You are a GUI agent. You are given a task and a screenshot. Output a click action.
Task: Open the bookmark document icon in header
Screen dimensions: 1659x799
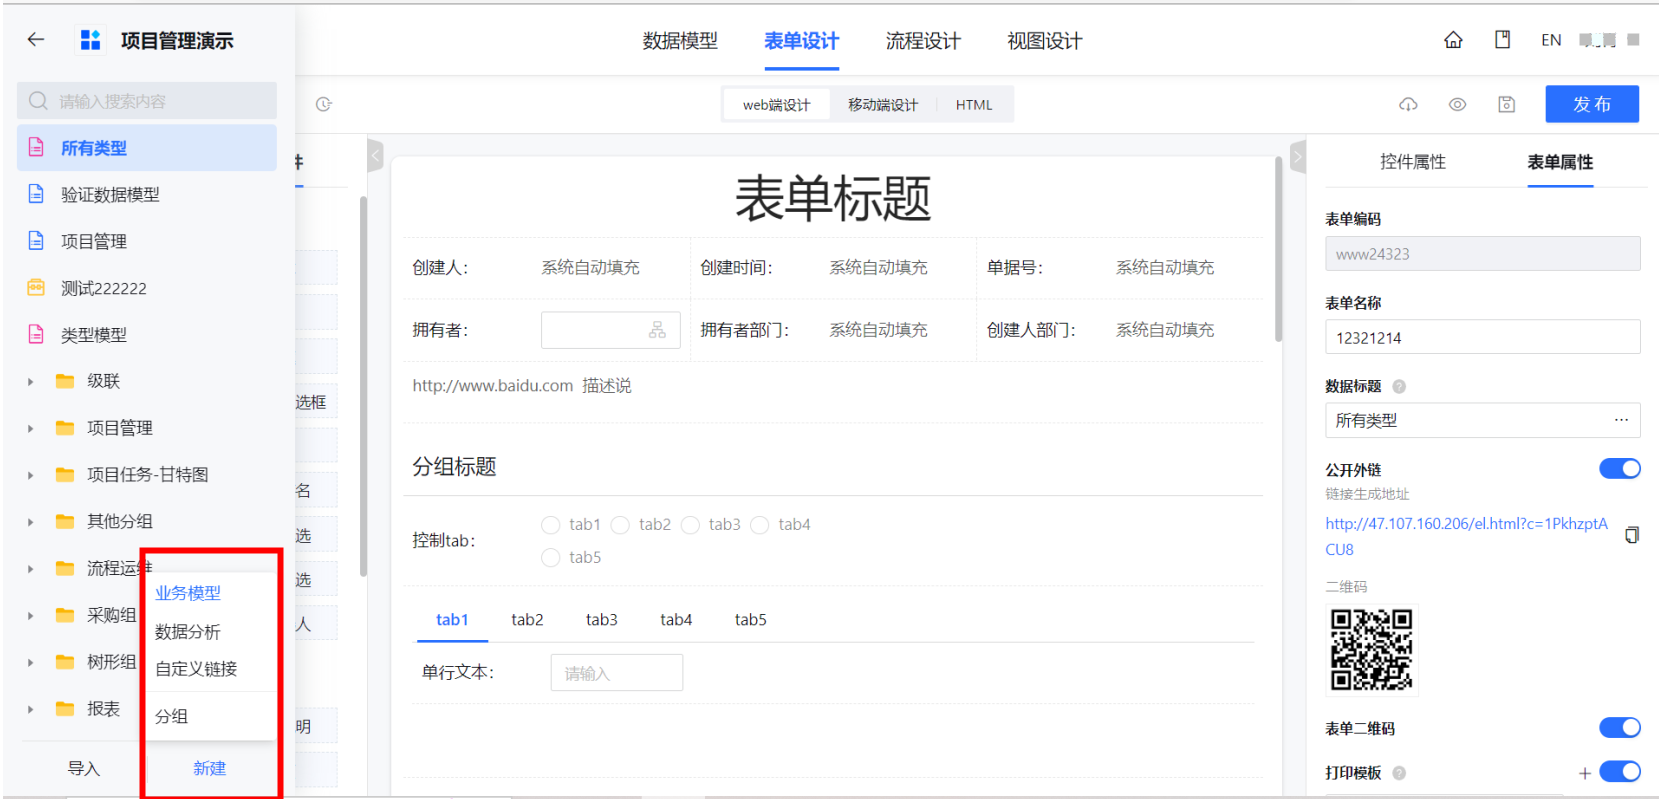(x=1502, y=40)
